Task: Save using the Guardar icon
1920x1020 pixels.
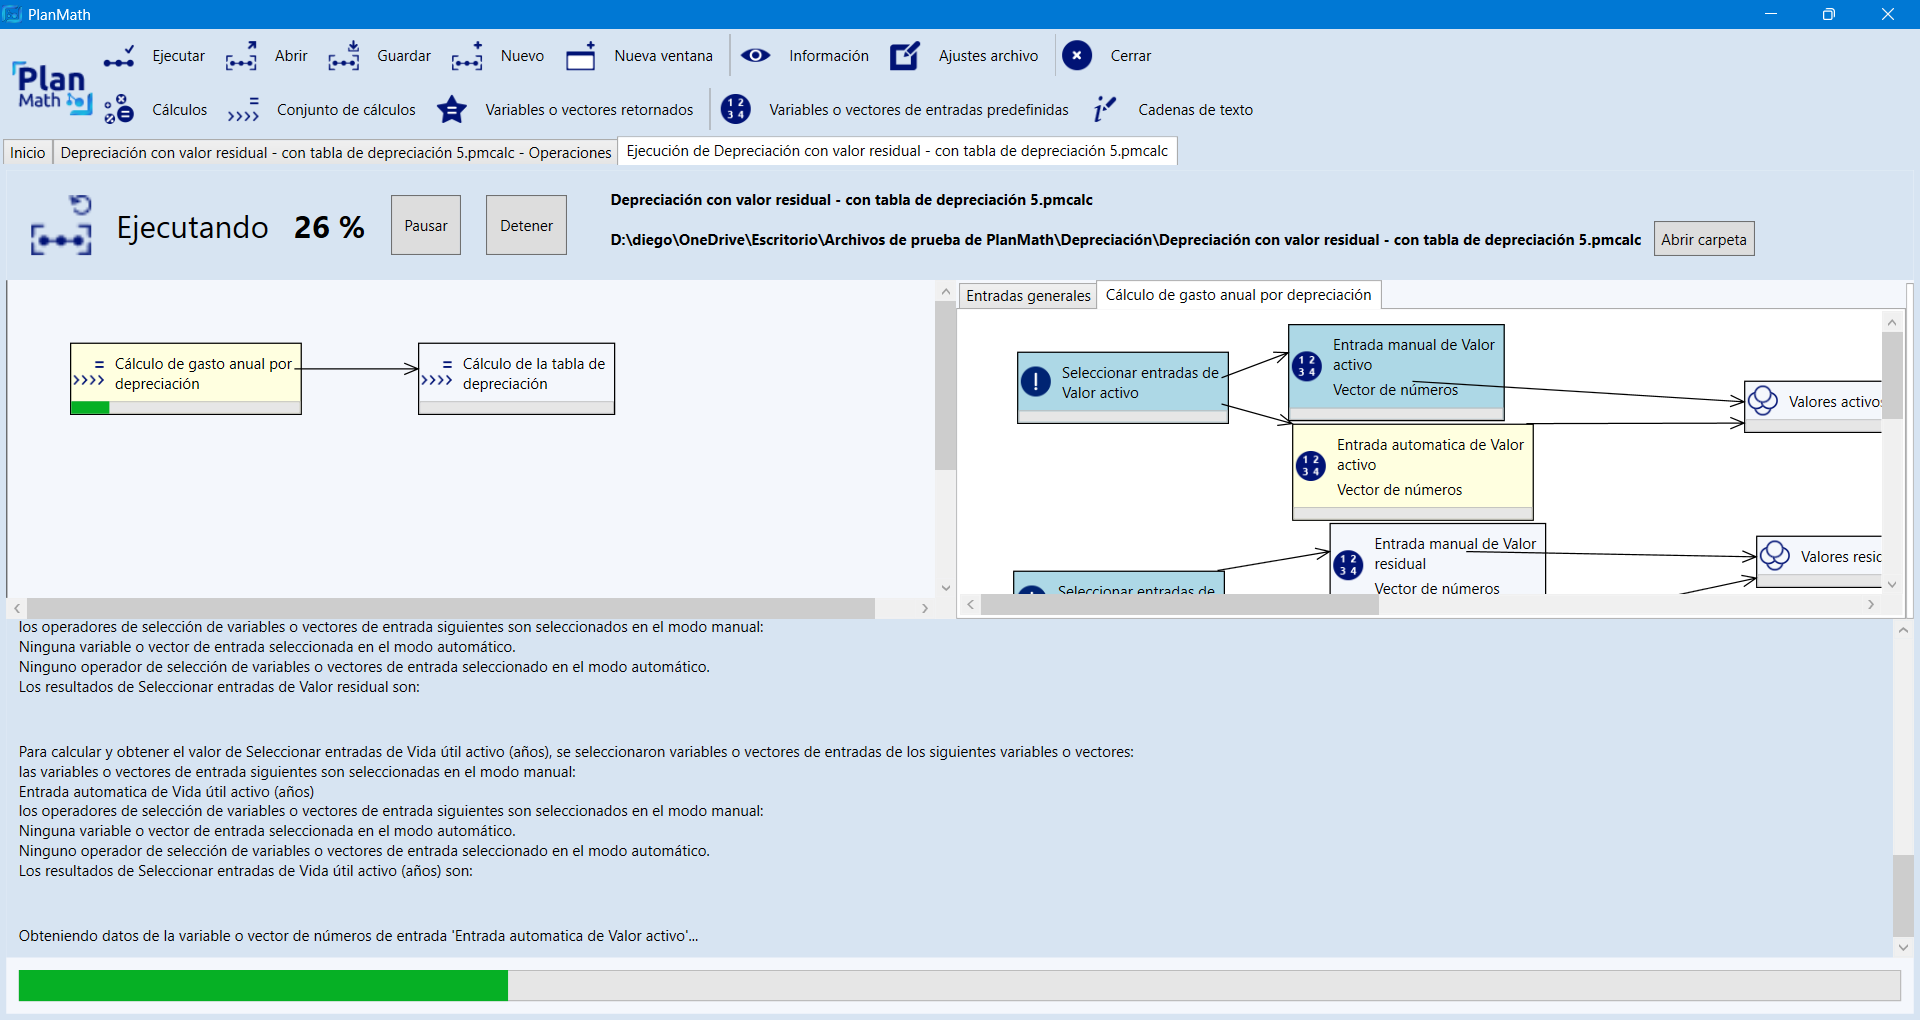Action: pyautogui.click(x=343, y=57)
